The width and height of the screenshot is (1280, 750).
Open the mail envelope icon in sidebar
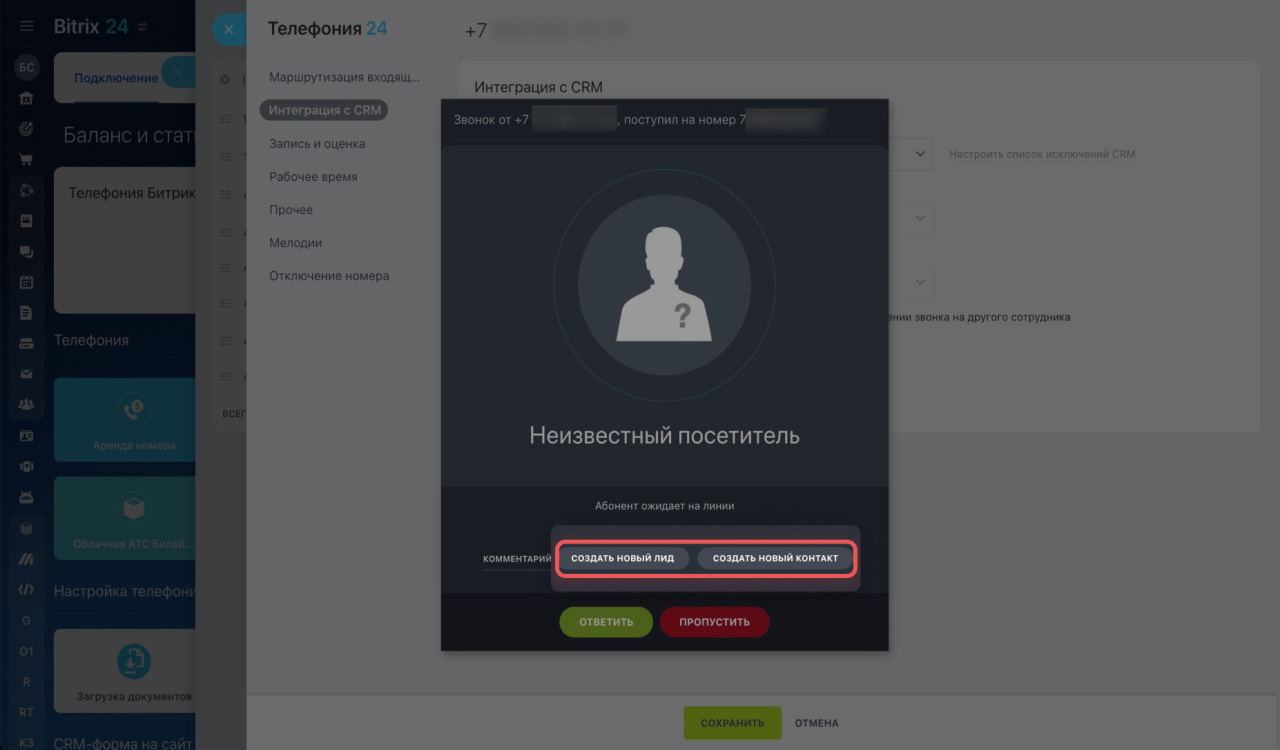pyautogui.click(x=27, y=374)
